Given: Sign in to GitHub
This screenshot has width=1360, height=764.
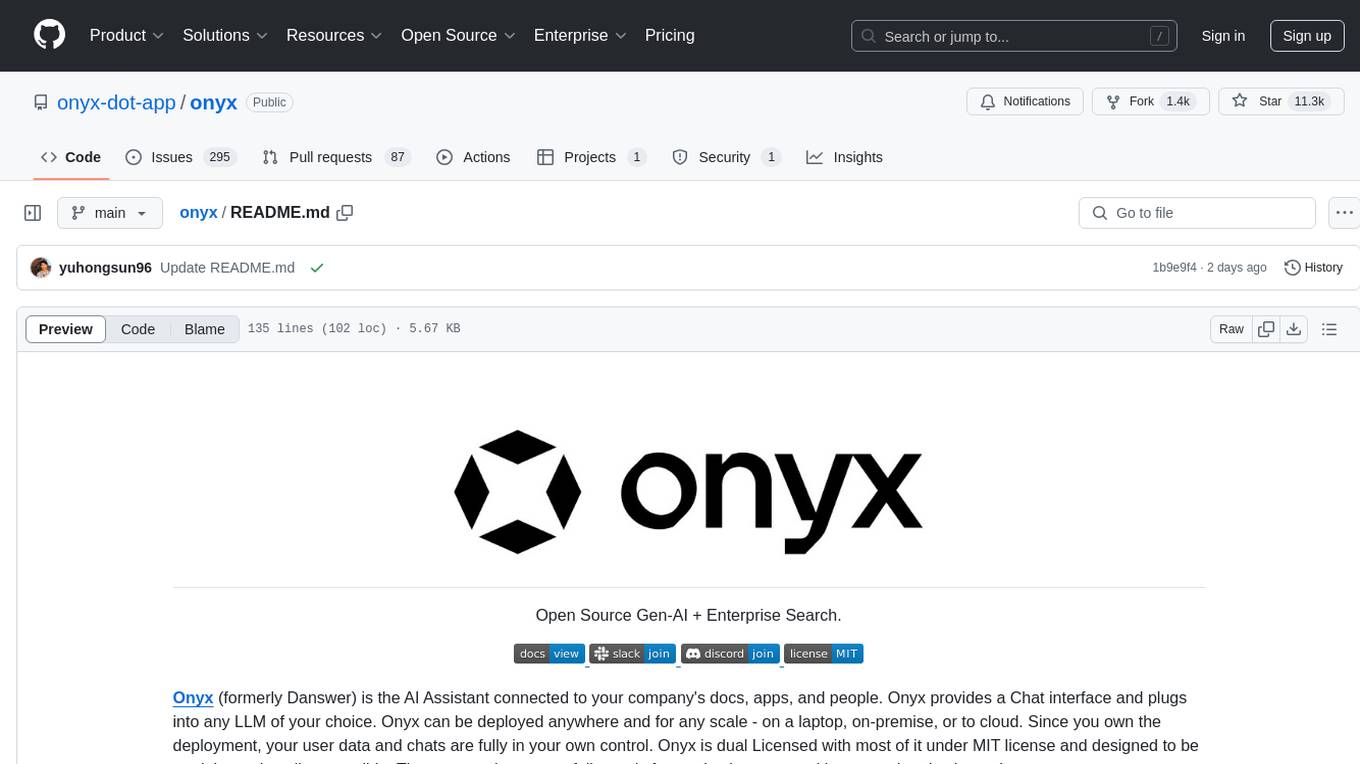Looking at the screenshot, I should tap(1223, 36).
